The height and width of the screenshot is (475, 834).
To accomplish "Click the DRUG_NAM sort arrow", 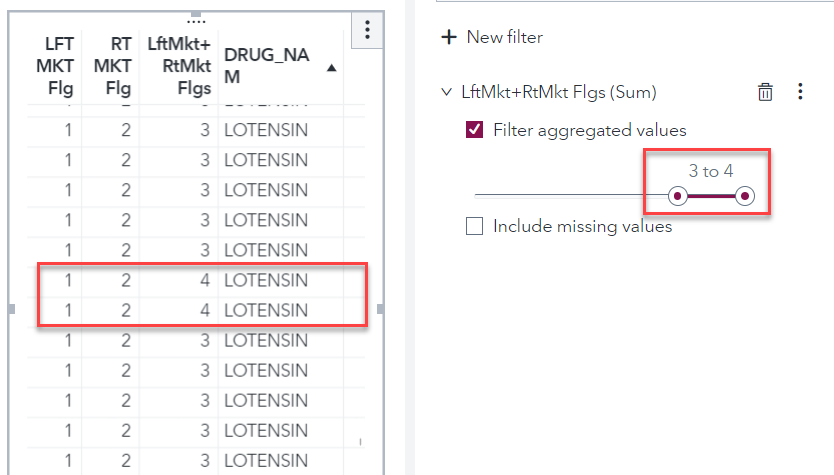I will point(331,68).
